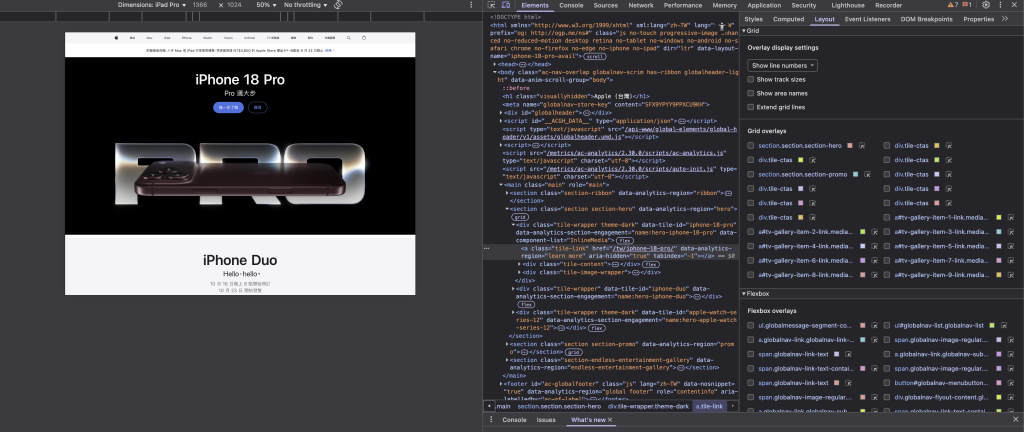Viewport: 1024px width, 432px height.
Task: Reveal a#tv-gallery-item-1-link element in Elements panel
Action: pos(1011,217)
